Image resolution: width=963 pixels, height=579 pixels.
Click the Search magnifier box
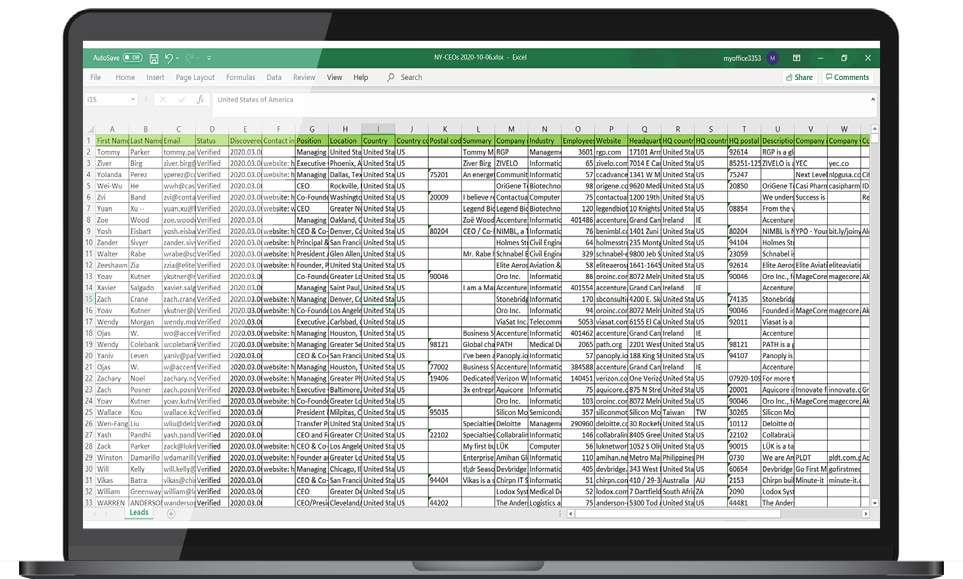(405, 77)
